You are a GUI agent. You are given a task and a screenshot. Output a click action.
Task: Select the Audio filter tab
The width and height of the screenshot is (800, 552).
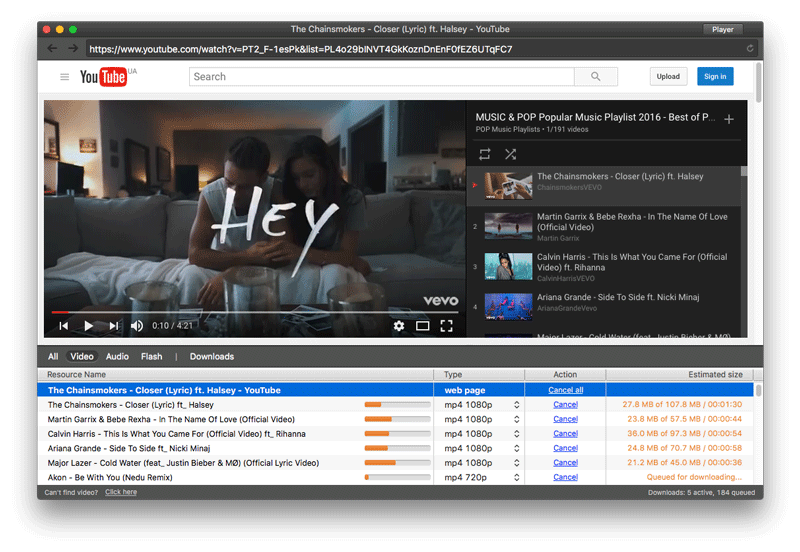(117, 357)
